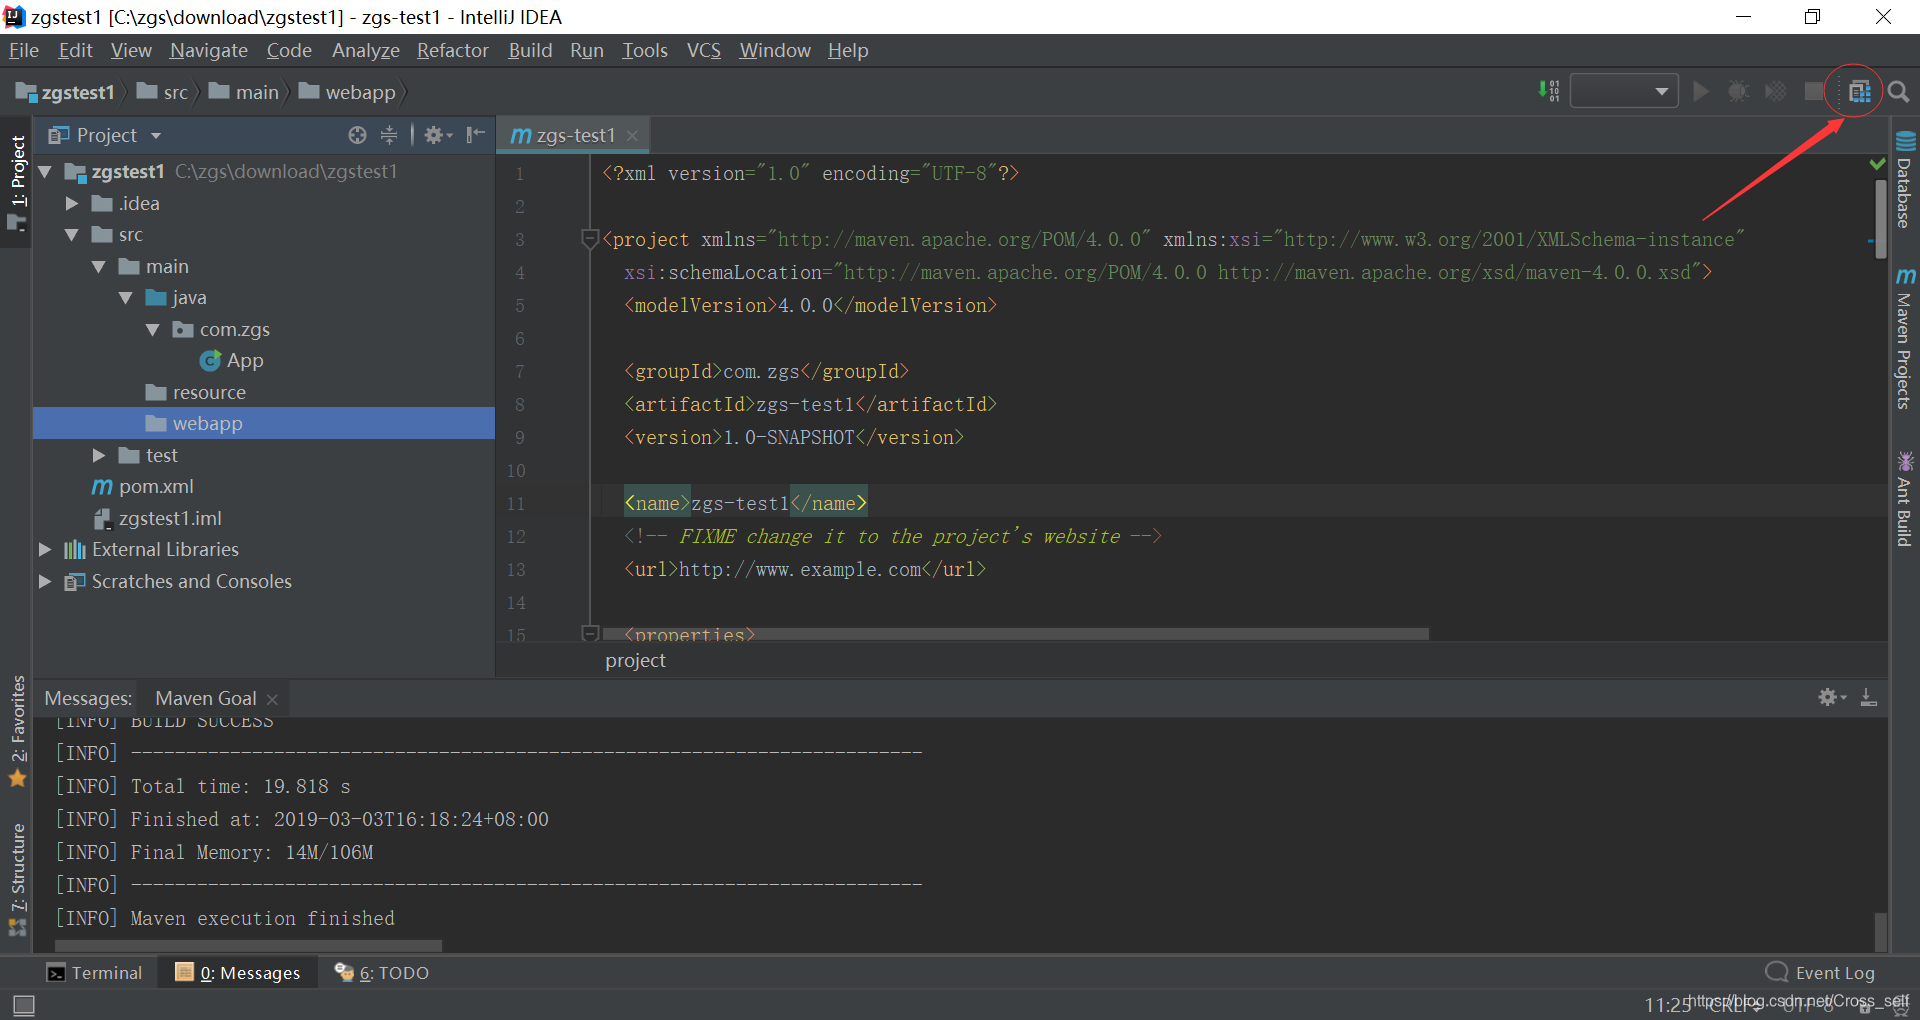The image size is (1920, 1020).
Task: Open the Database tool window
Action: click(1904, 180)
